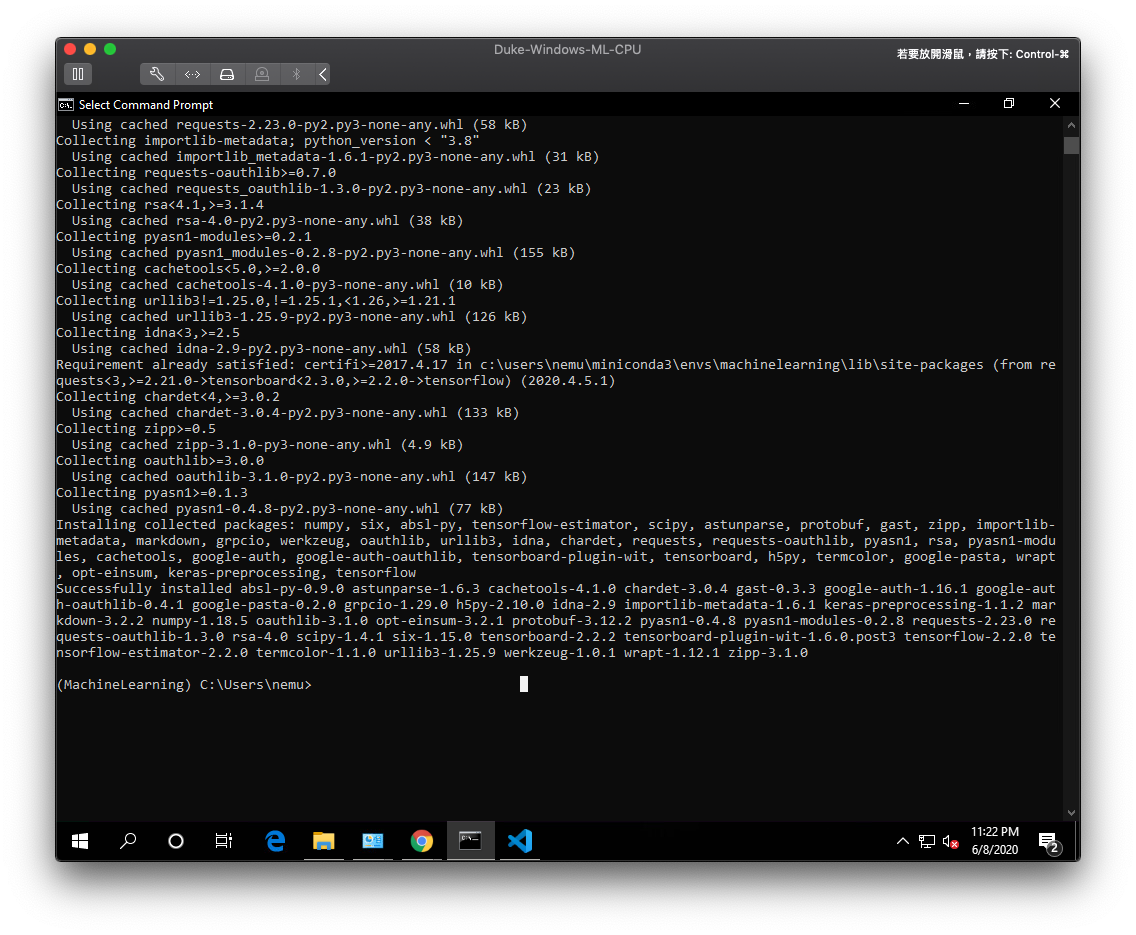This screenshot has height=935, width=1136.
Task: Open the remote session settings wrench icon
Action: click(157, 73)
